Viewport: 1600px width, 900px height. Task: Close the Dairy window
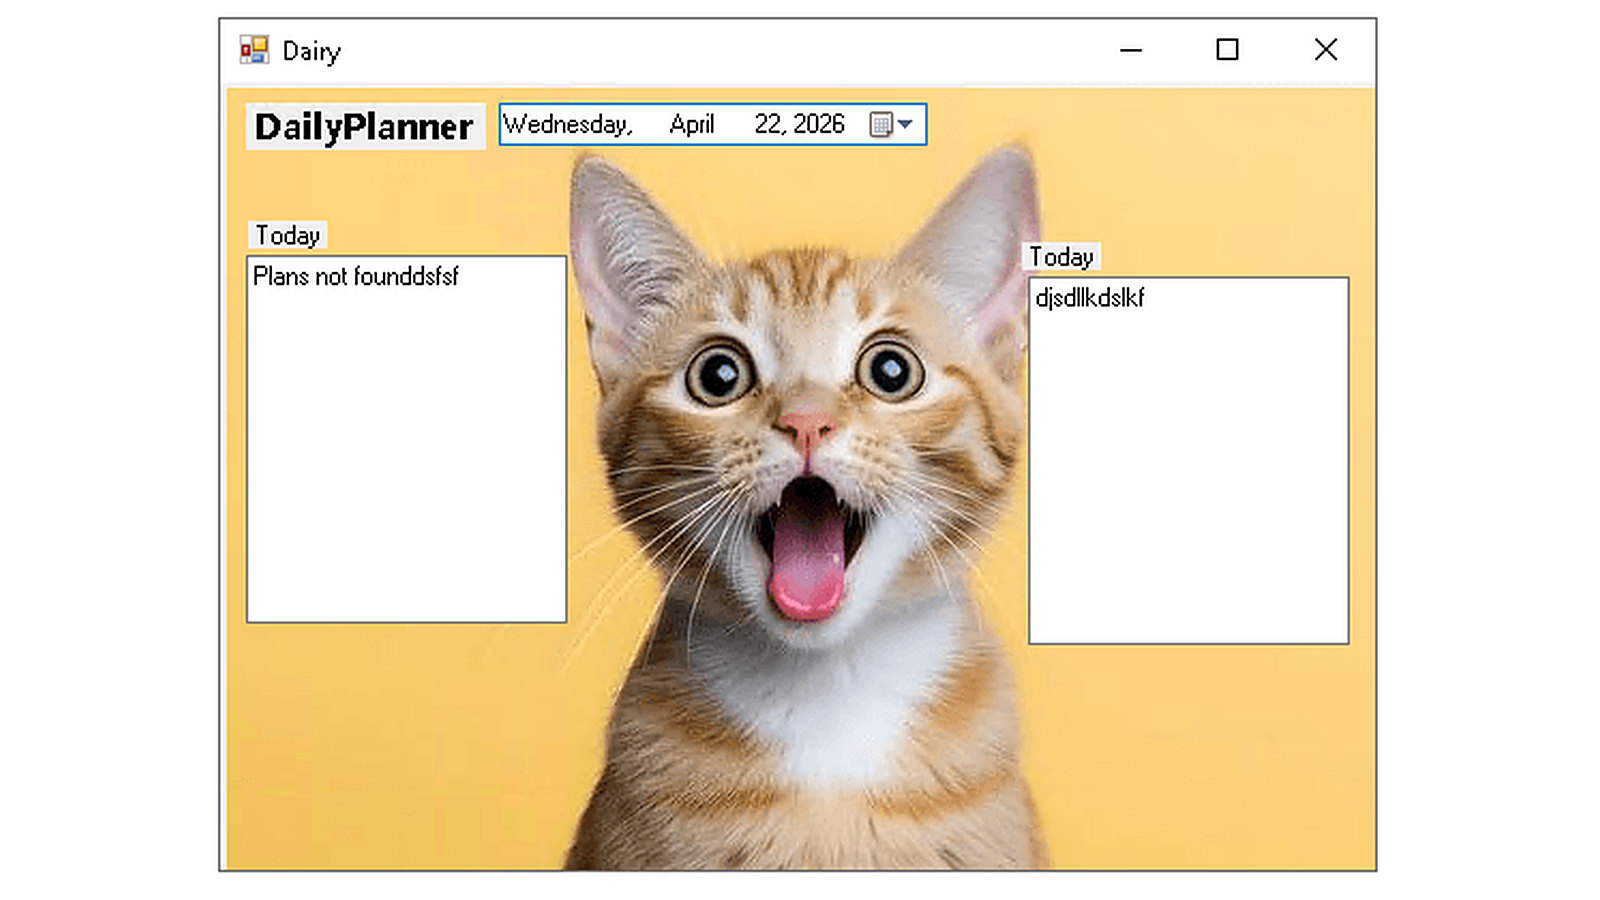[1326, 50]
